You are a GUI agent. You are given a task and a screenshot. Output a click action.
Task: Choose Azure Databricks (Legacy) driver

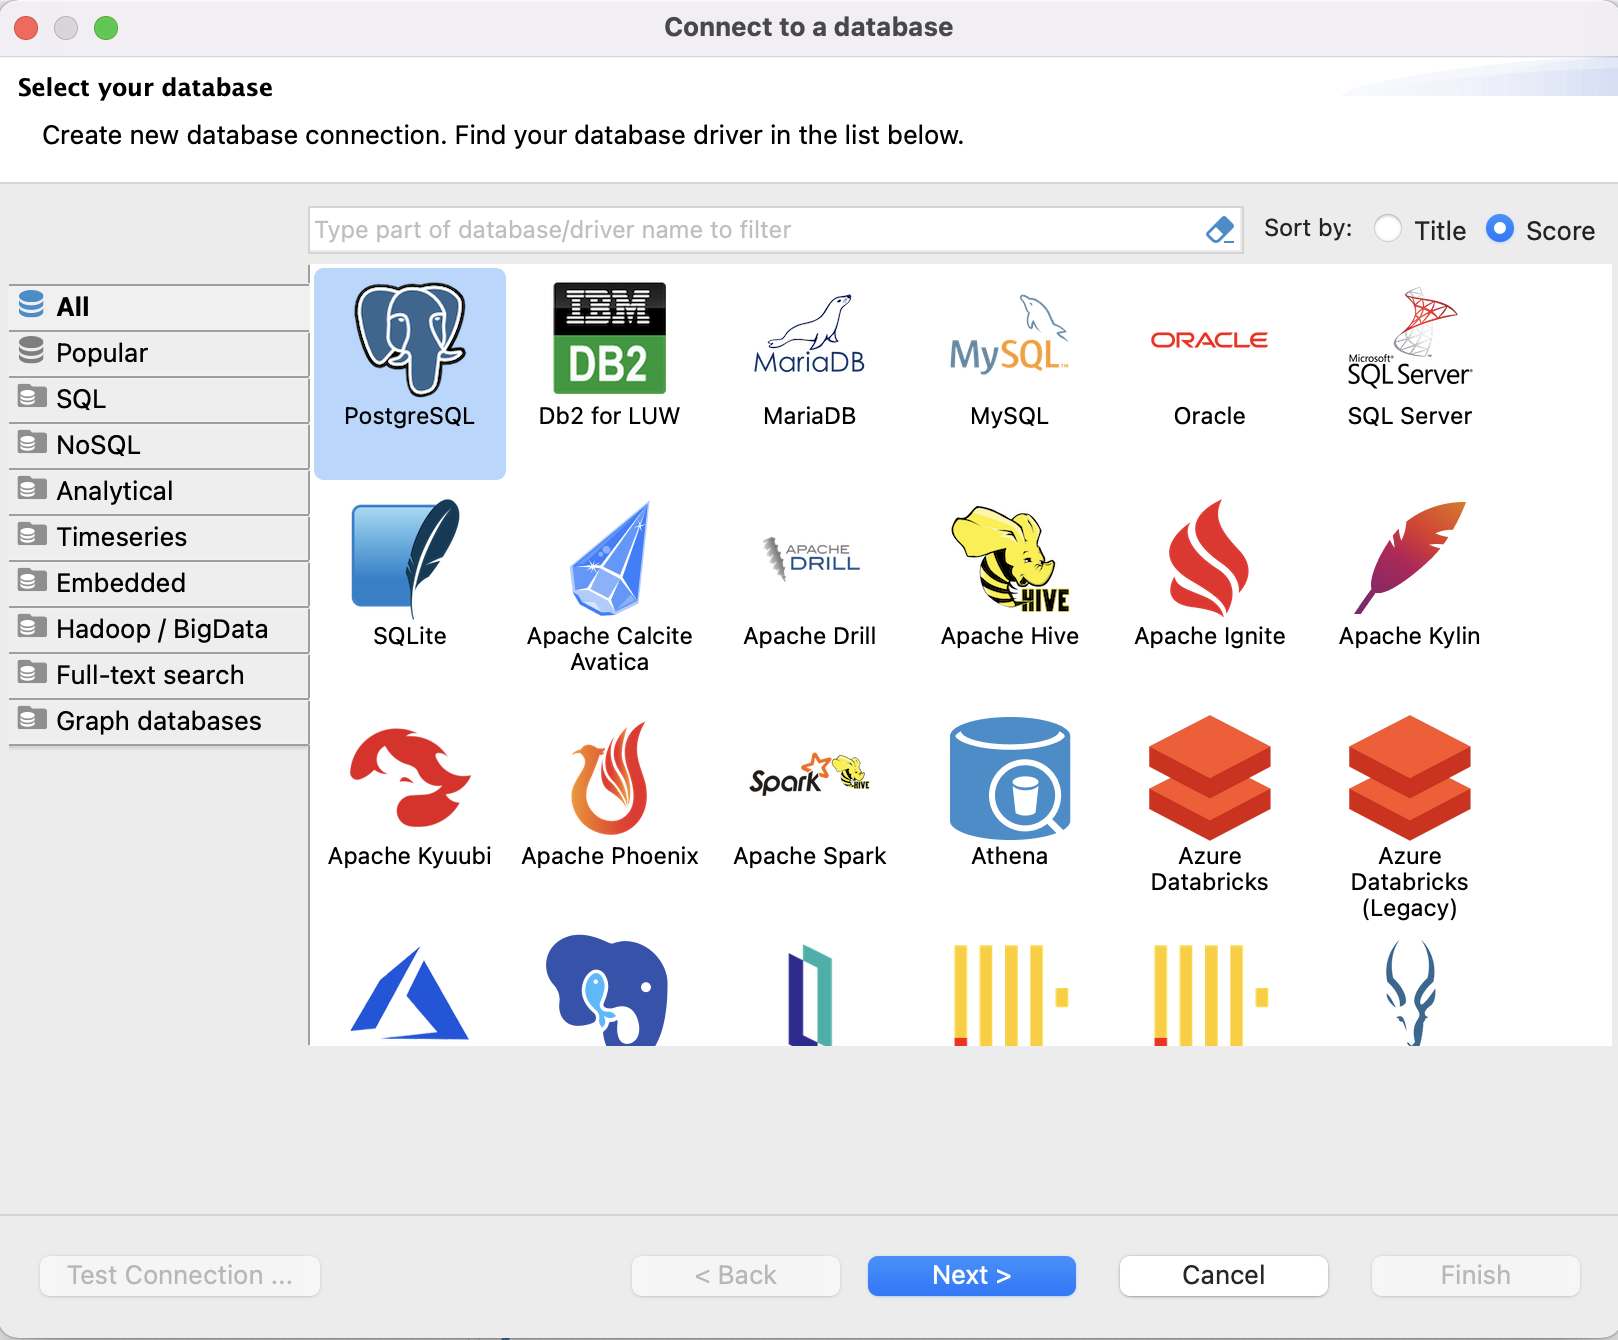1410,818
